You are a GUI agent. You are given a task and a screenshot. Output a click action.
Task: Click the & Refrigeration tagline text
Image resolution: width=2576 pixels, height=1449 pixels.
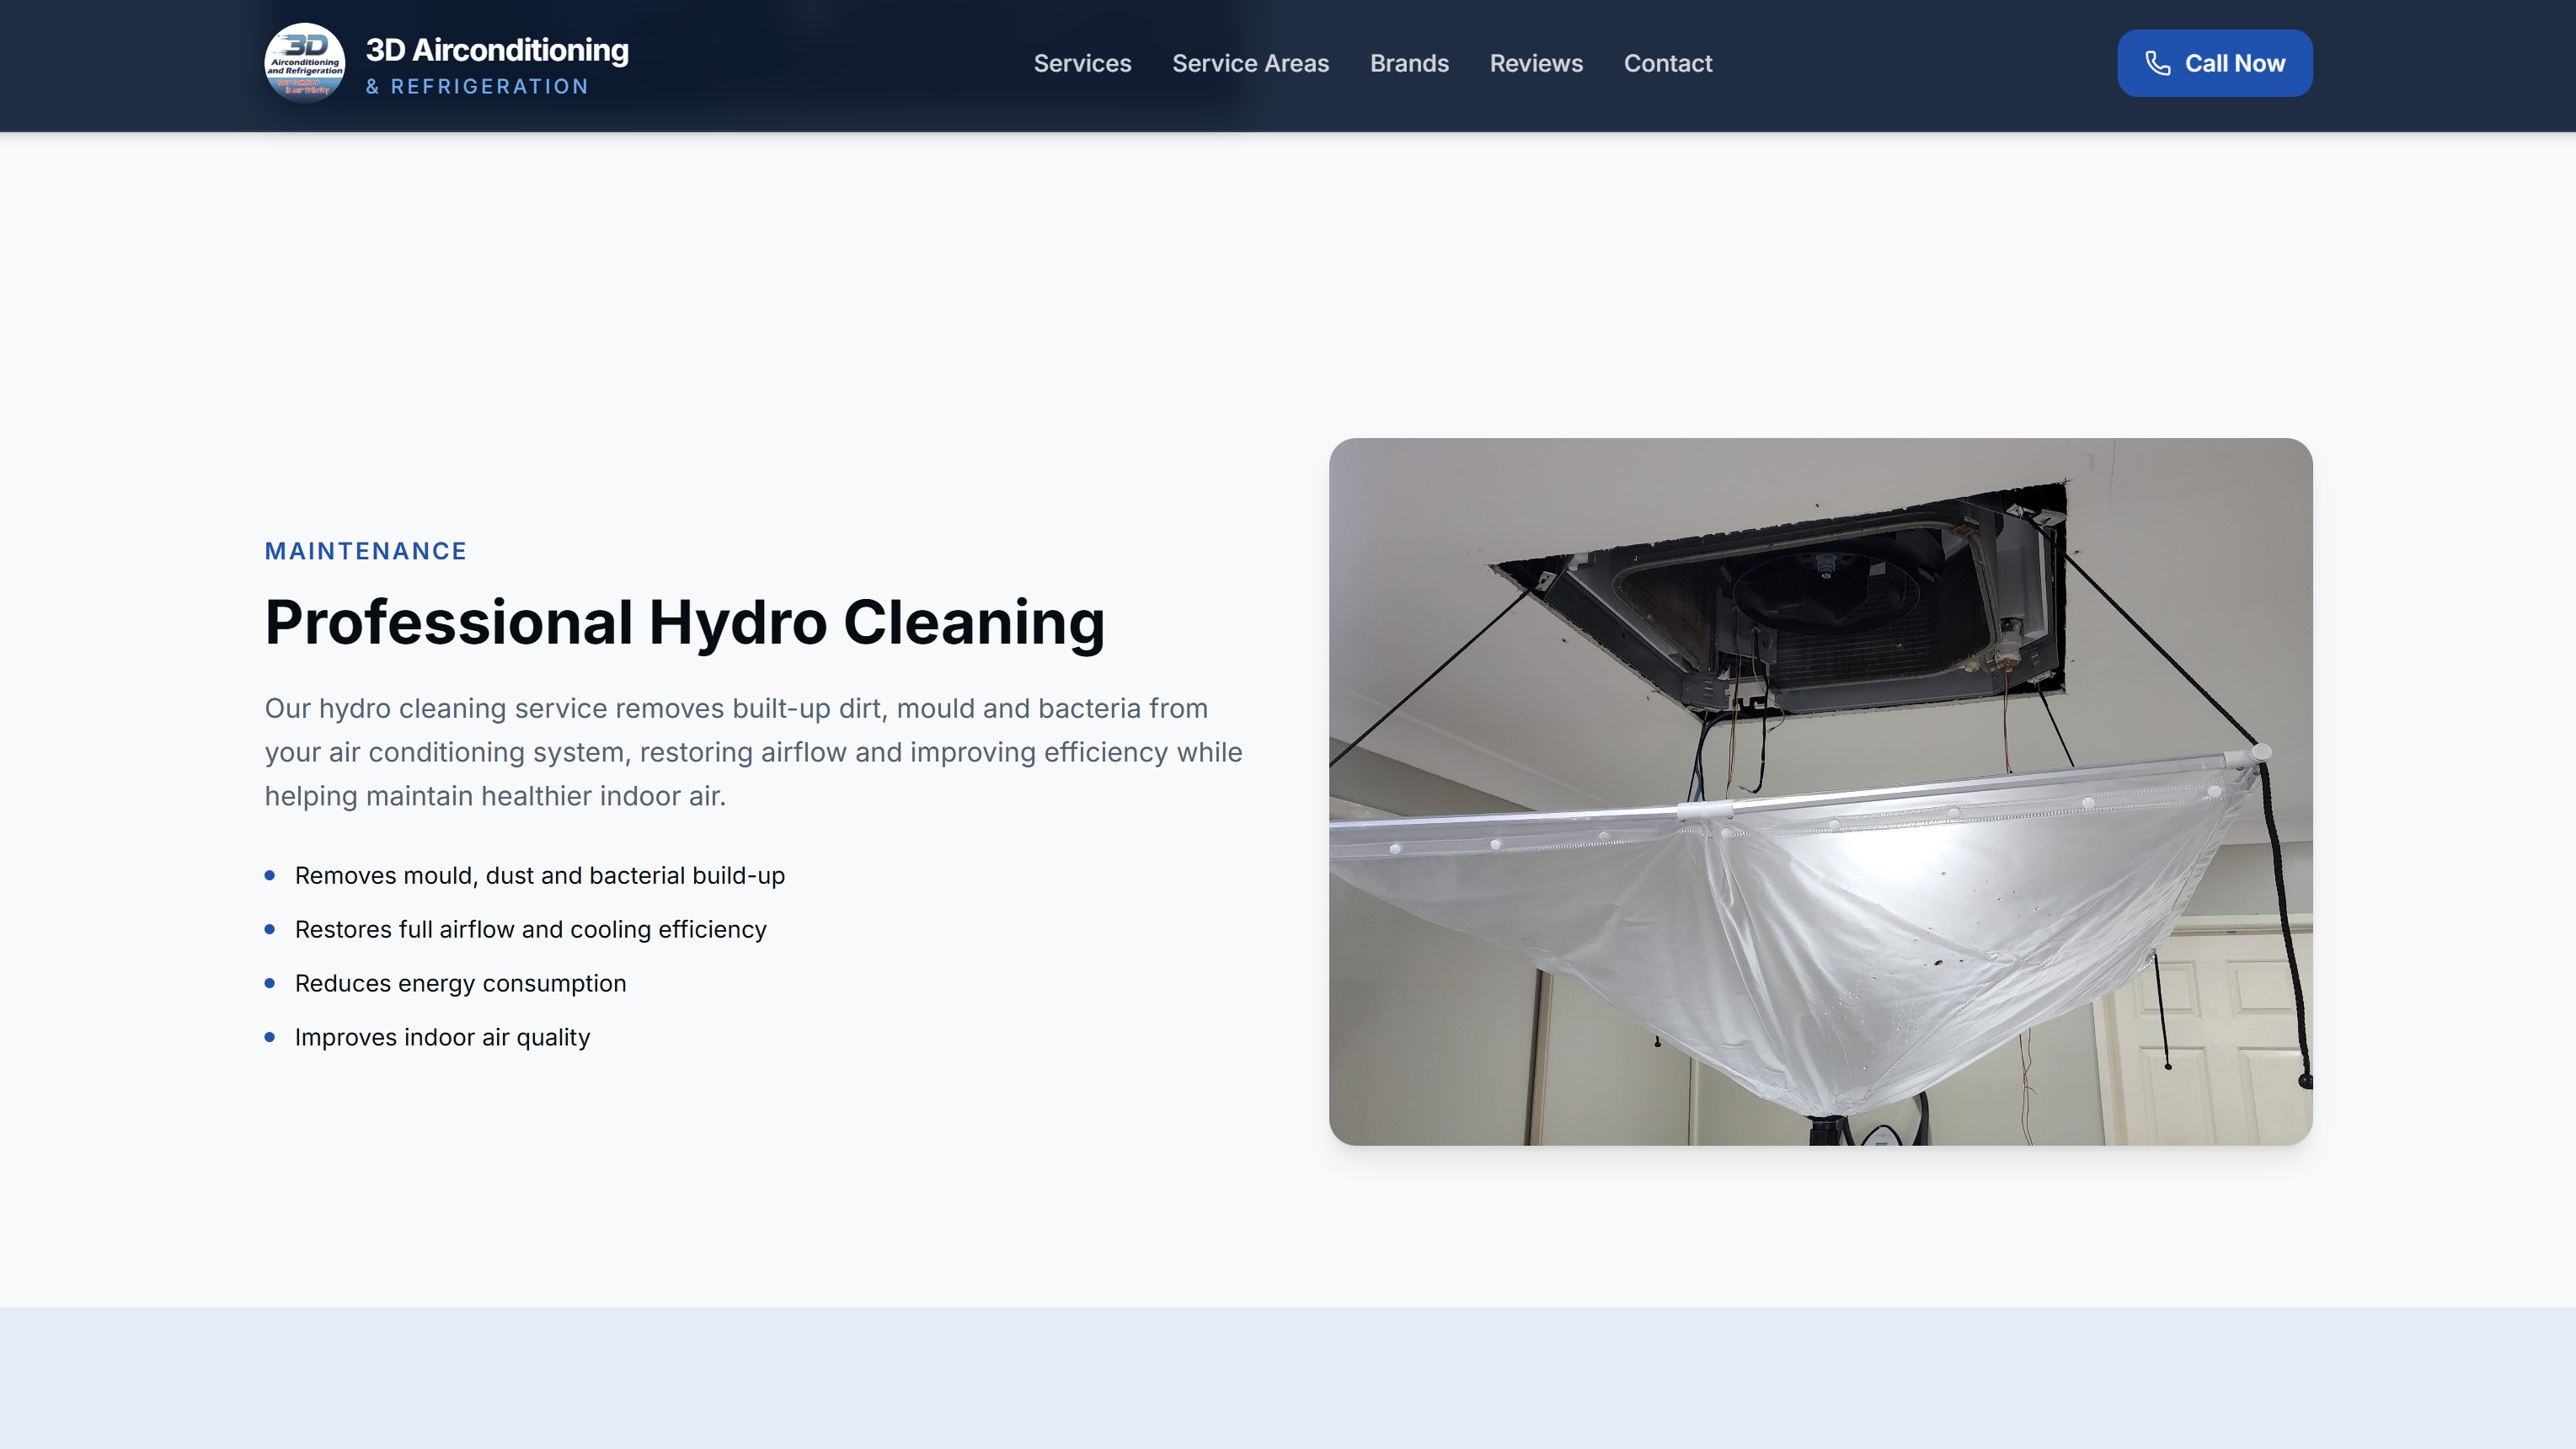(x=477, y=87)
